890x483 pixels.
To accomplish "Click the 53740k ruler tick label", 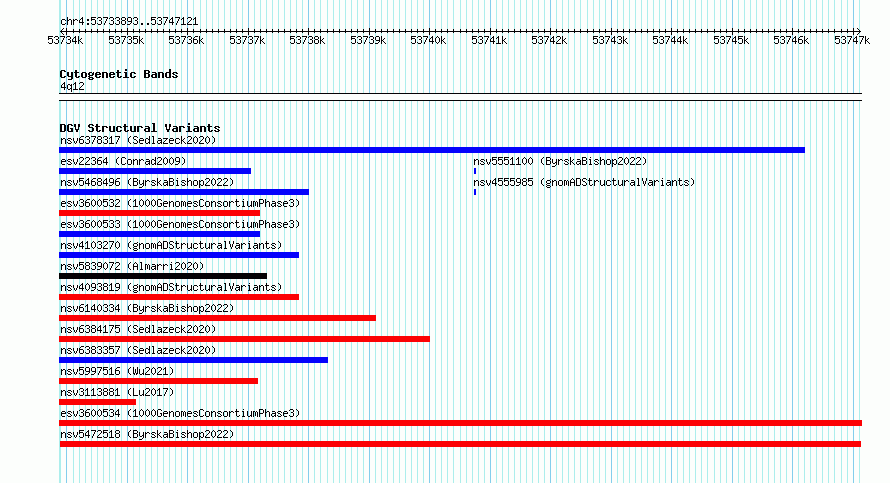I will tap(428, 40).
